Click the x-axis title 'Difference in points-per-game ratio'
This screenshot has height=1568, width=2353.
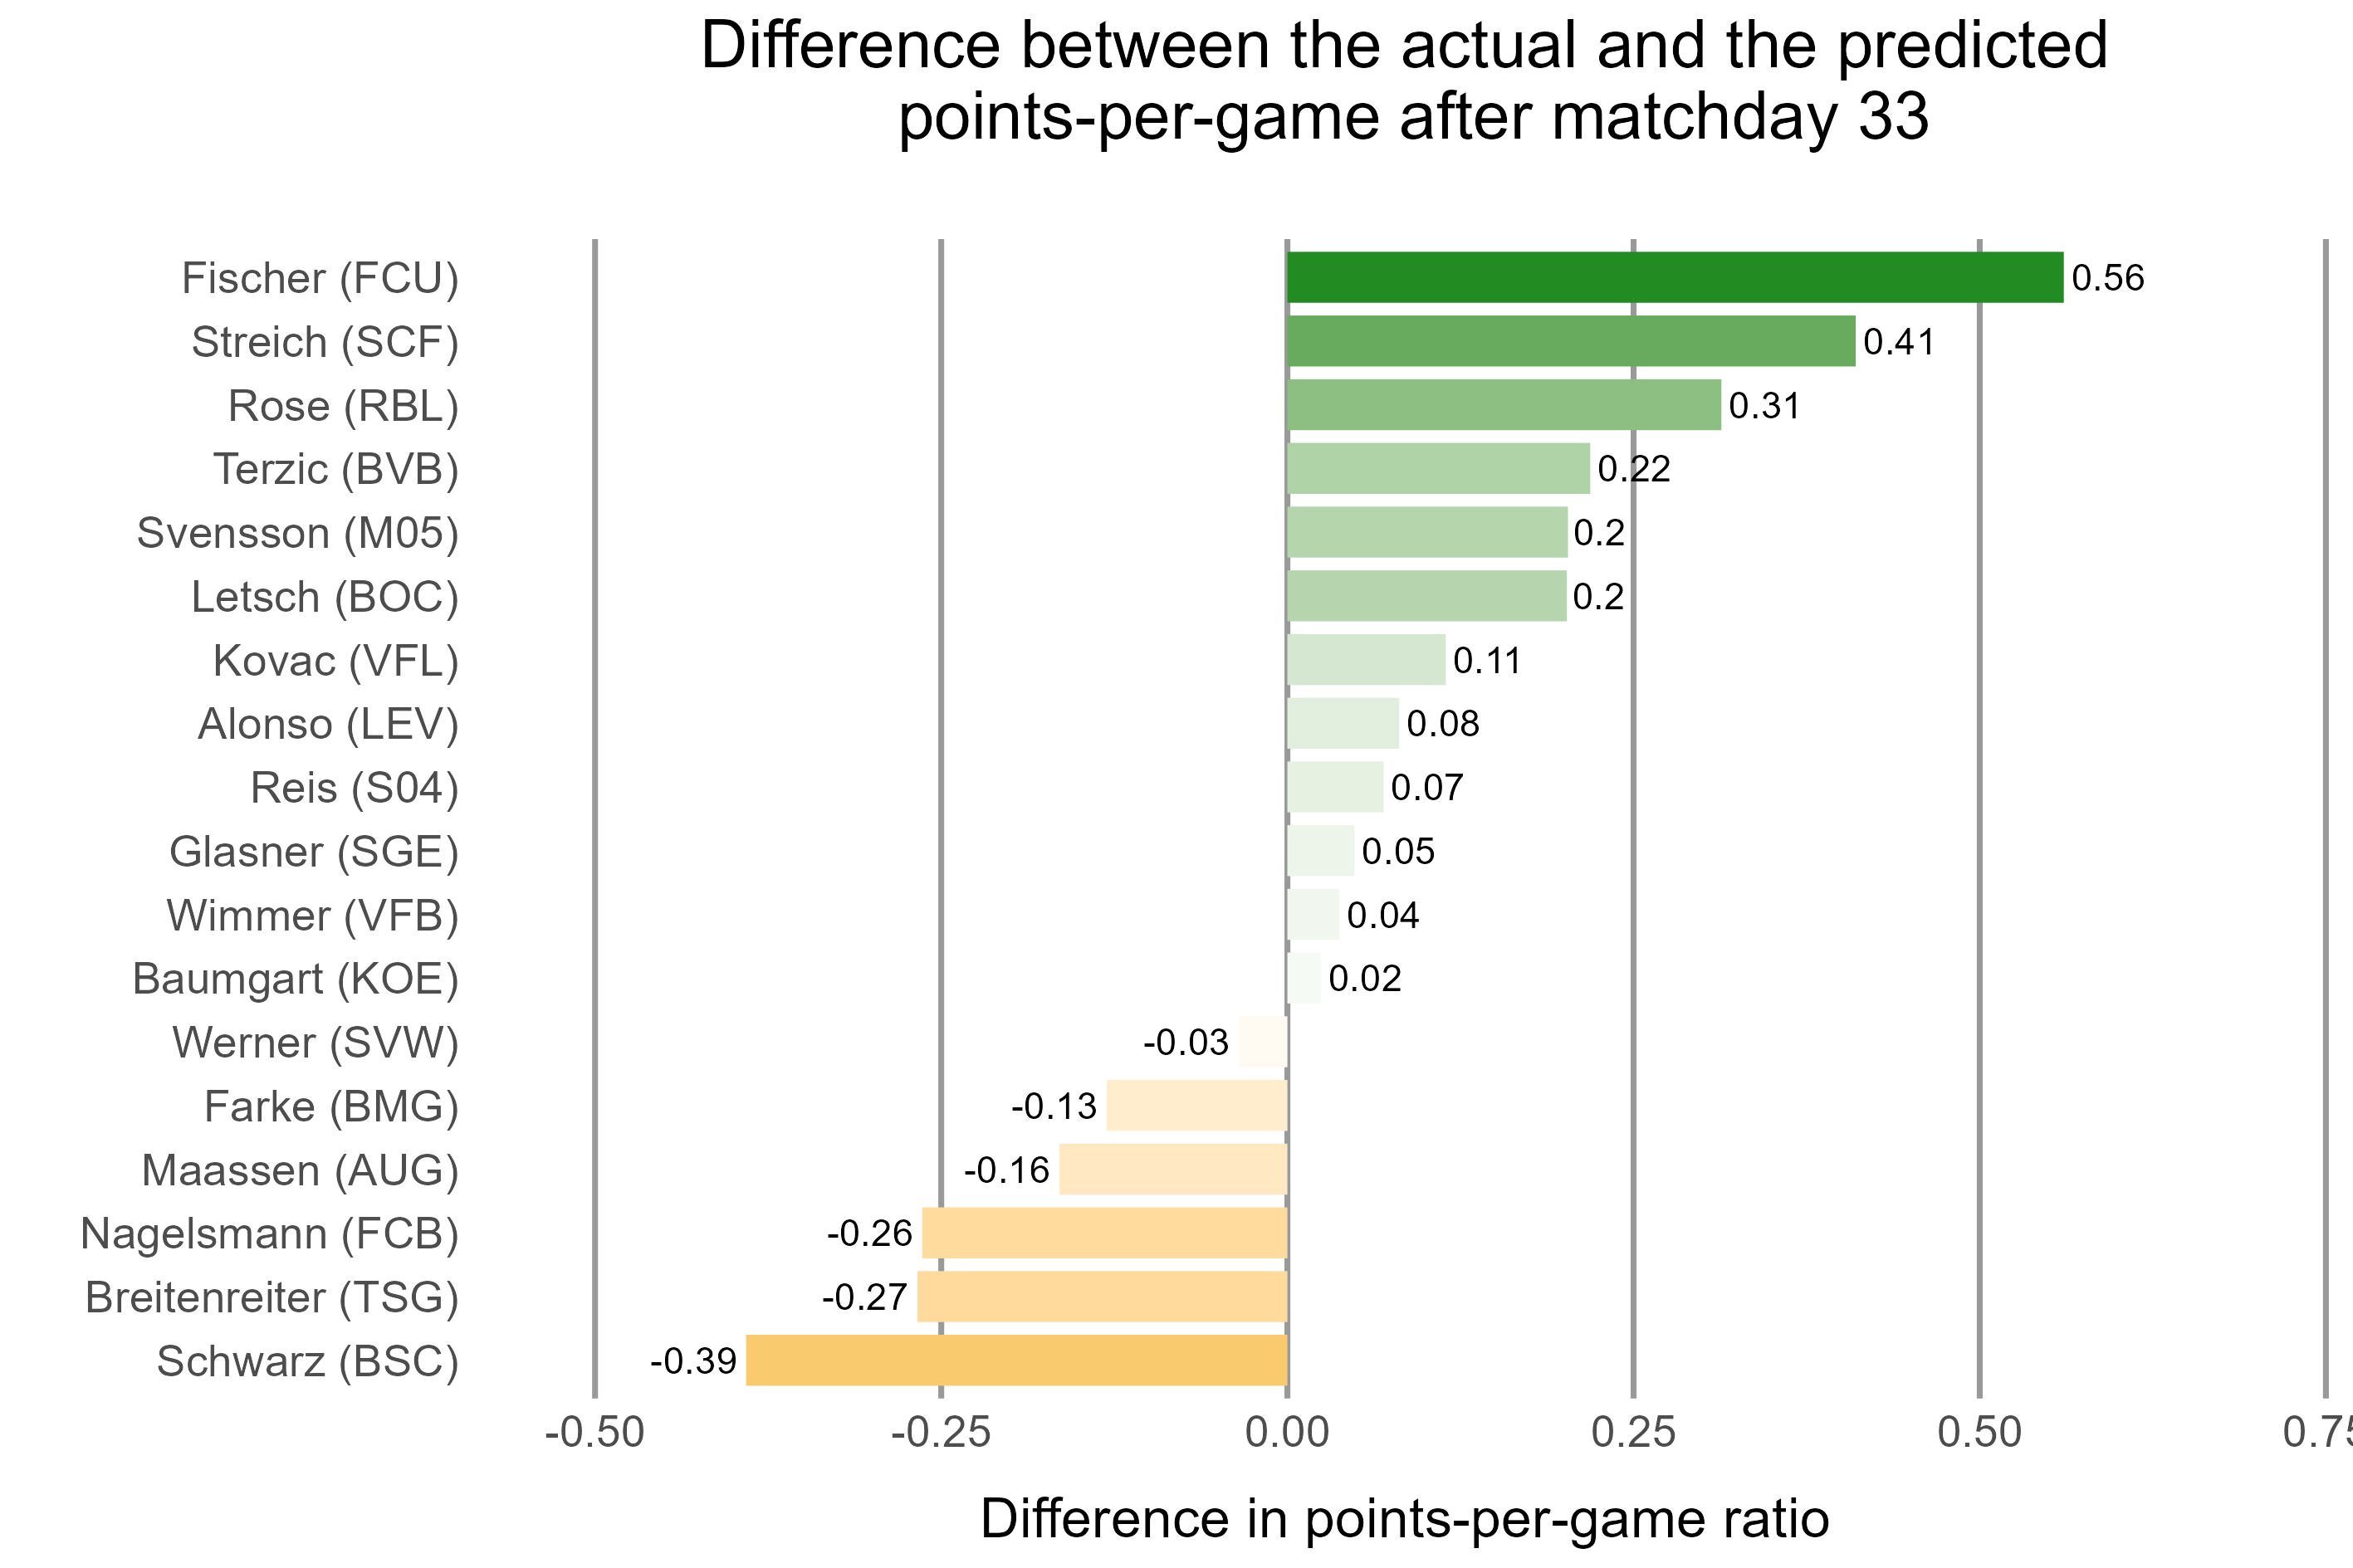1404,1519
